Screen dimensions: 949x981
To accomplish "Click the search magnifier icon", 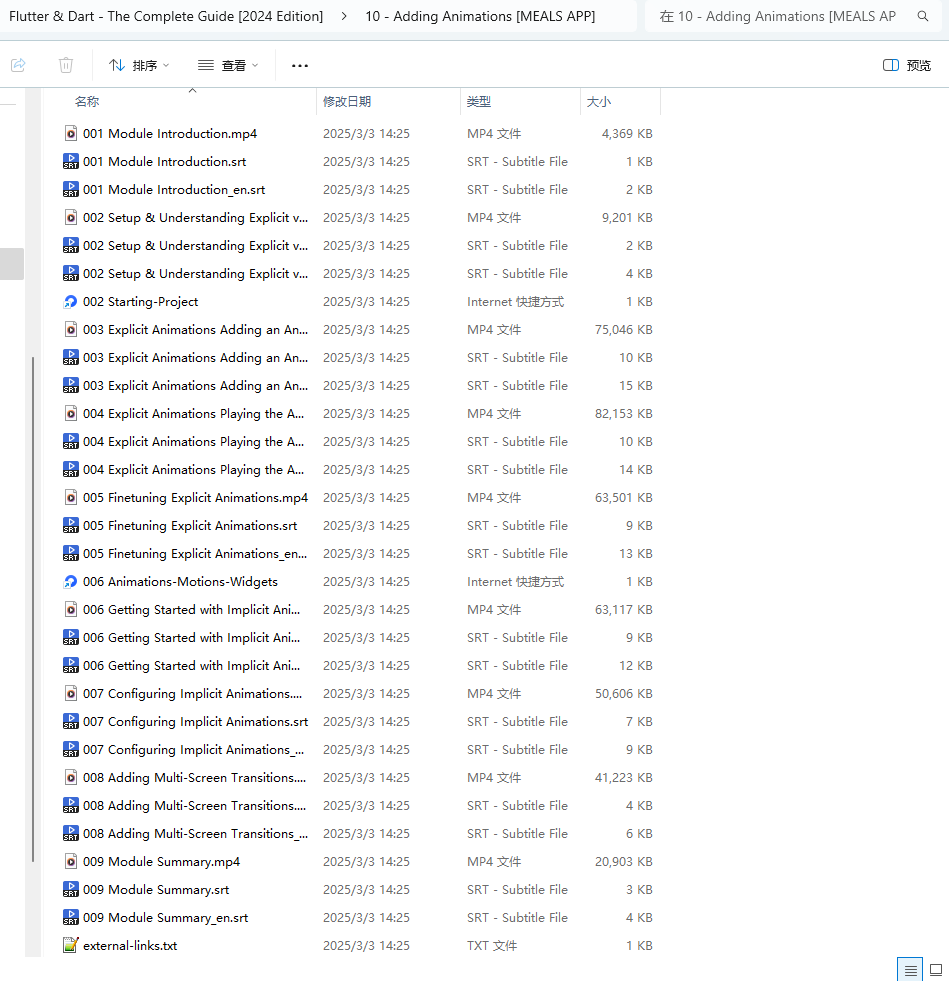I will click(x=923, y=16).
